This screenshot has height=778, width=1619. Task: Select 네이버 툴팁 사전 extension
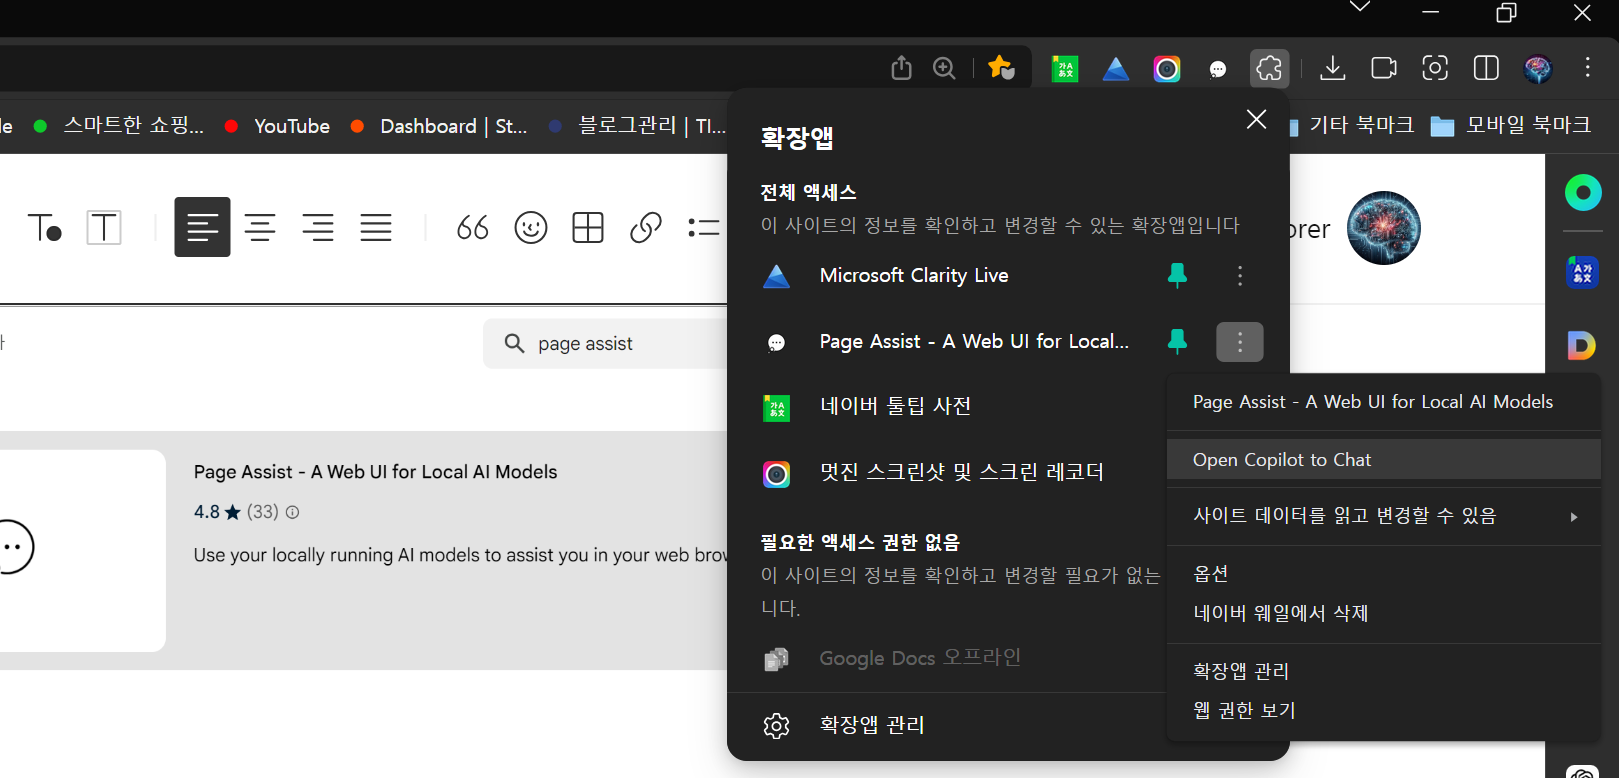tap(895, 406)
